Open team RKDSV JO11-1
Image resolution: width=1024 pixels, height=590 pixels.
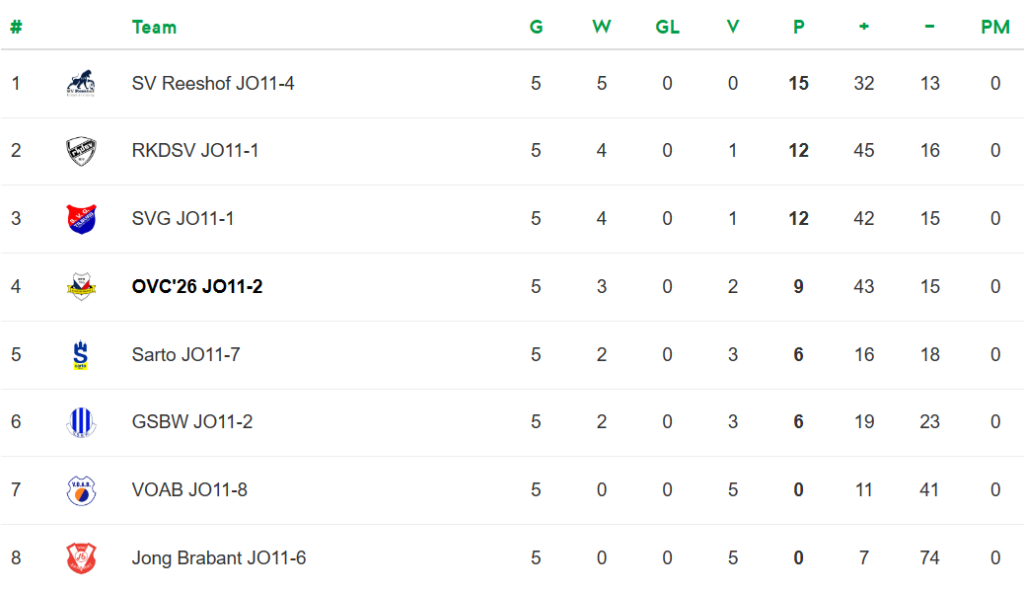195,151
